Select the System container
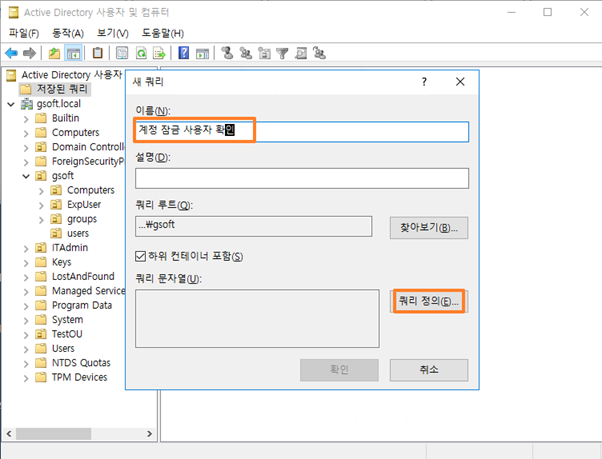The image size is (602, 459). pyautogui.click(x=59, y=320)
